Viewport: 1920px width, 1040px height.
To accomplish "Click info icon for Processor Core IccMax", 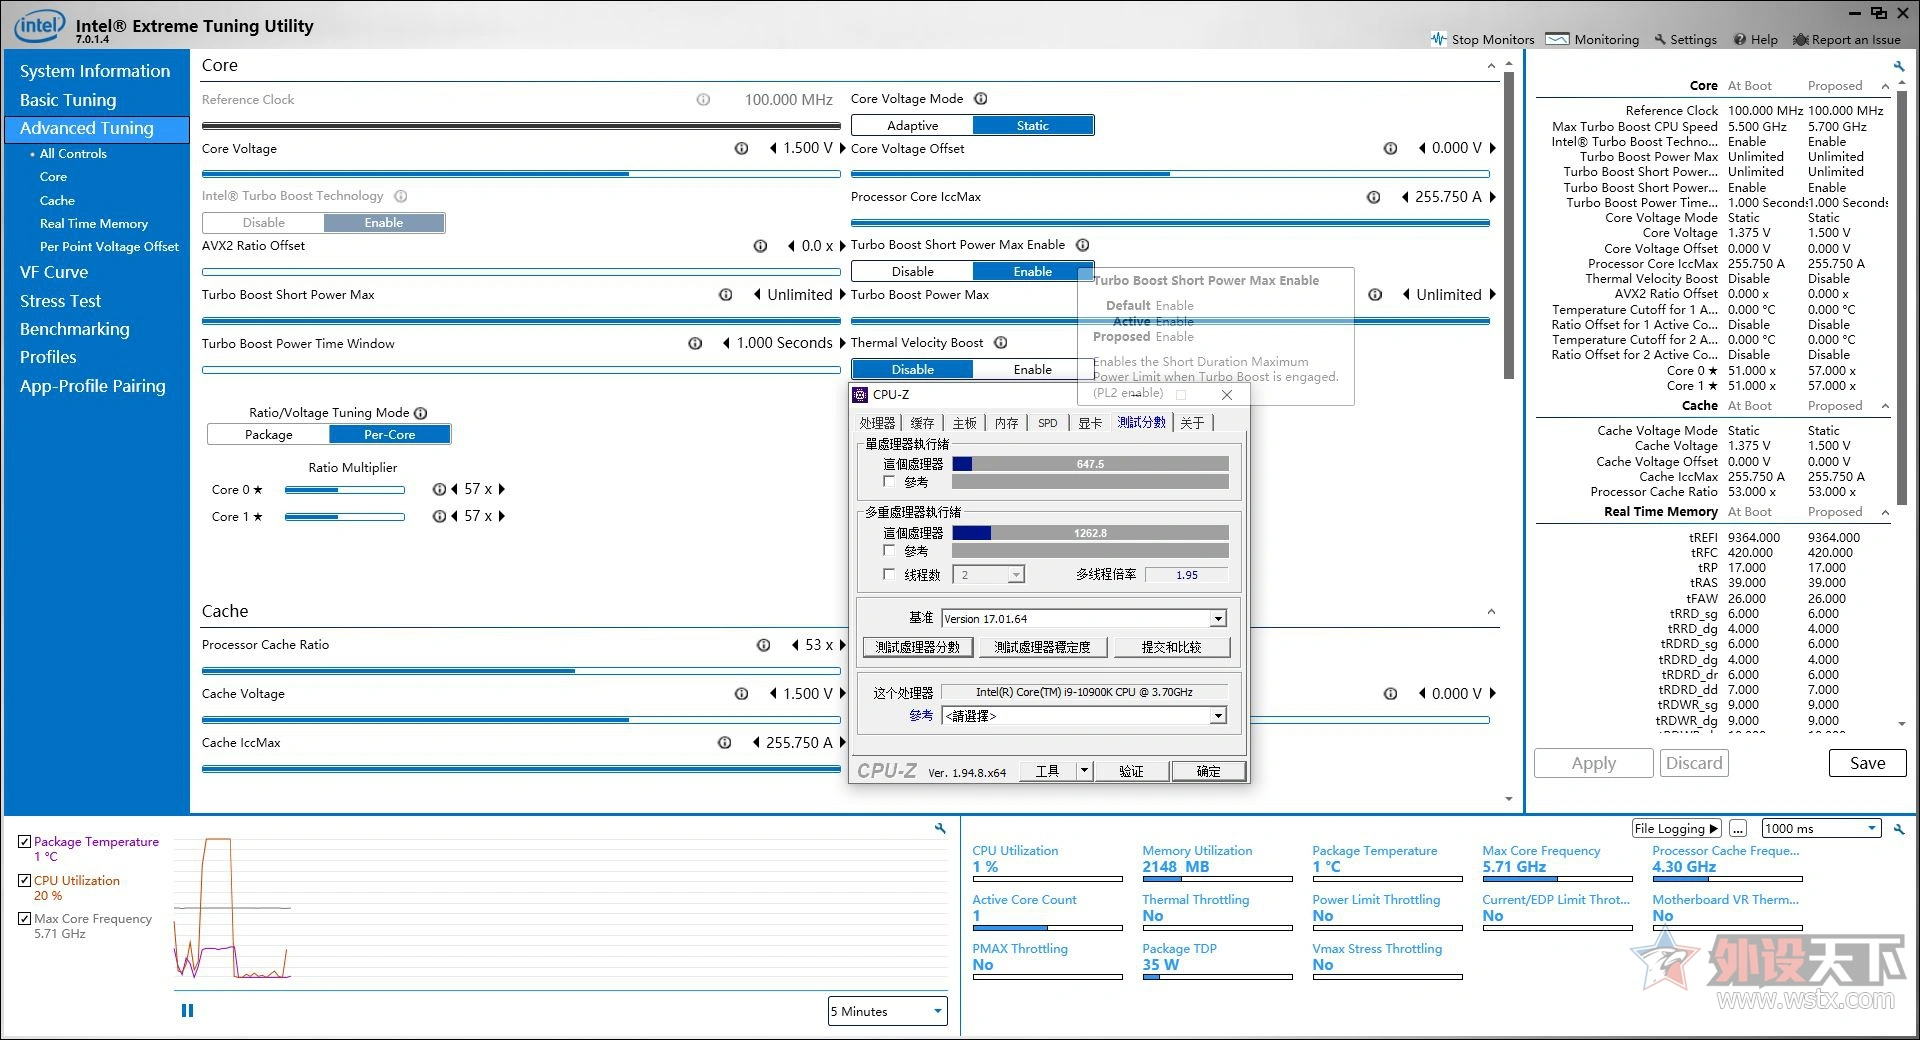I will (1373, 197).
